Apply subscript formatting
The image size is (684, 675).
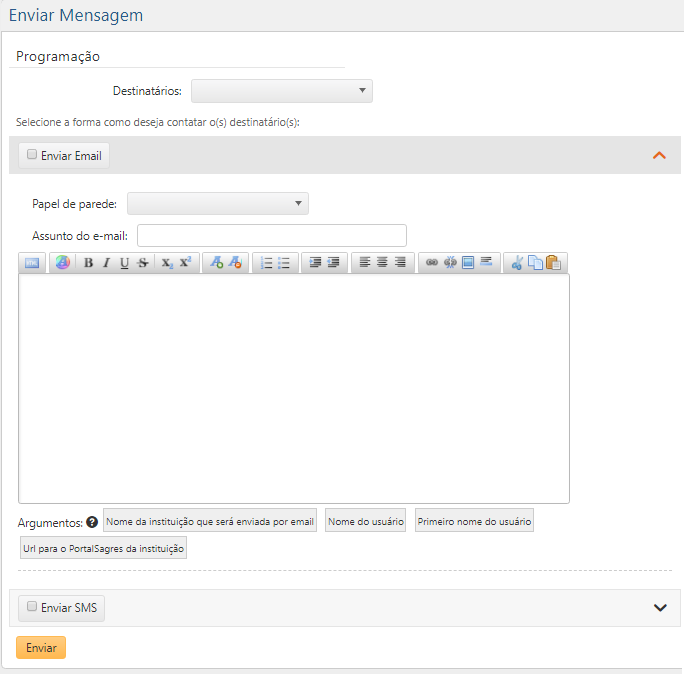tap(167, 263)
